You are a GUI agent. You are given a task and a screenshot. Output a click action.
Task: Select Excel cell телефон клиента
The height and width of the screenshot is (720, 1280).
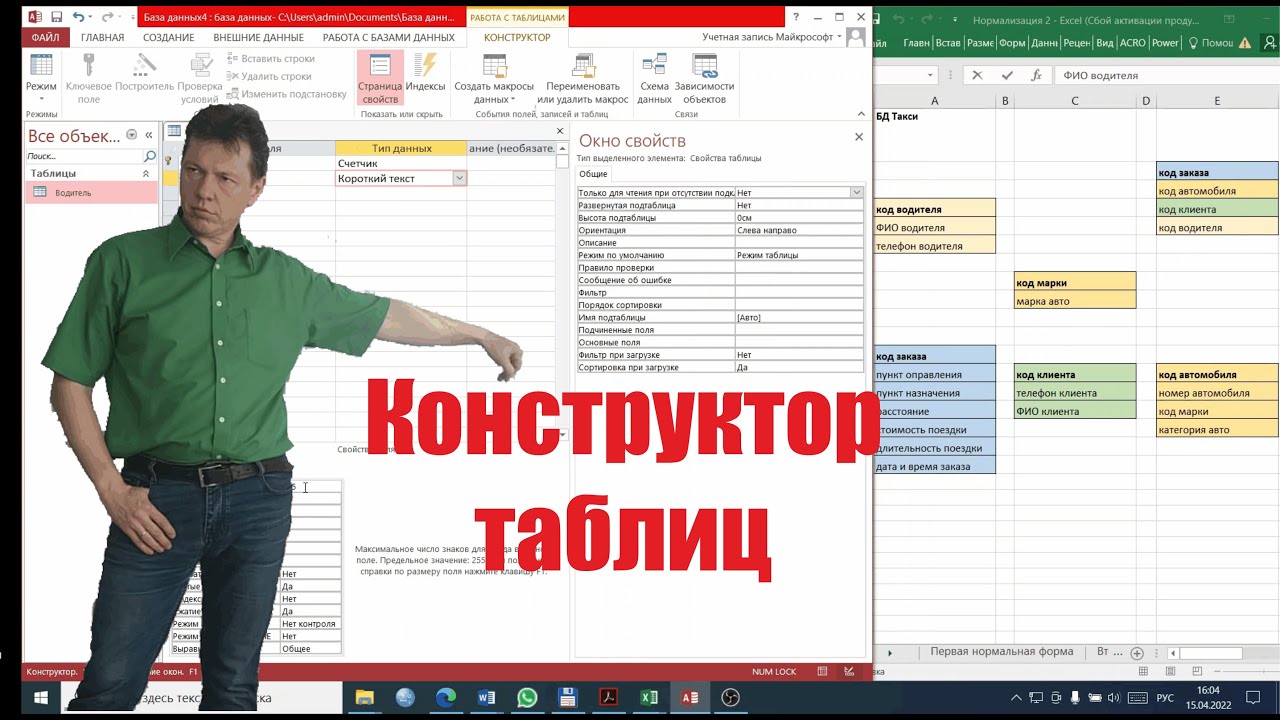tap(1075, 393)
